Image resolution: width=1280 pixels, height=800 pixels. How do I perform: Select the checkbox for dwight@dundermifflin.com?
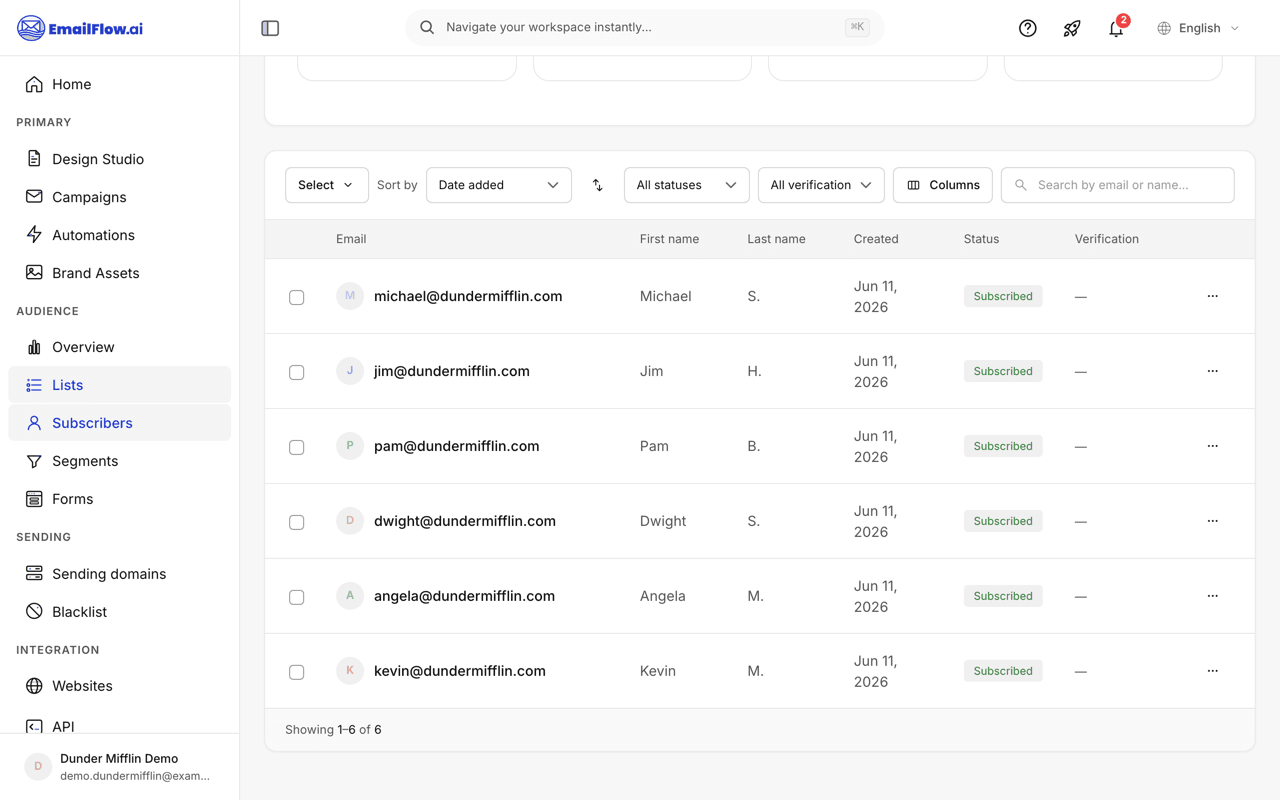click(x=297, y=522)
